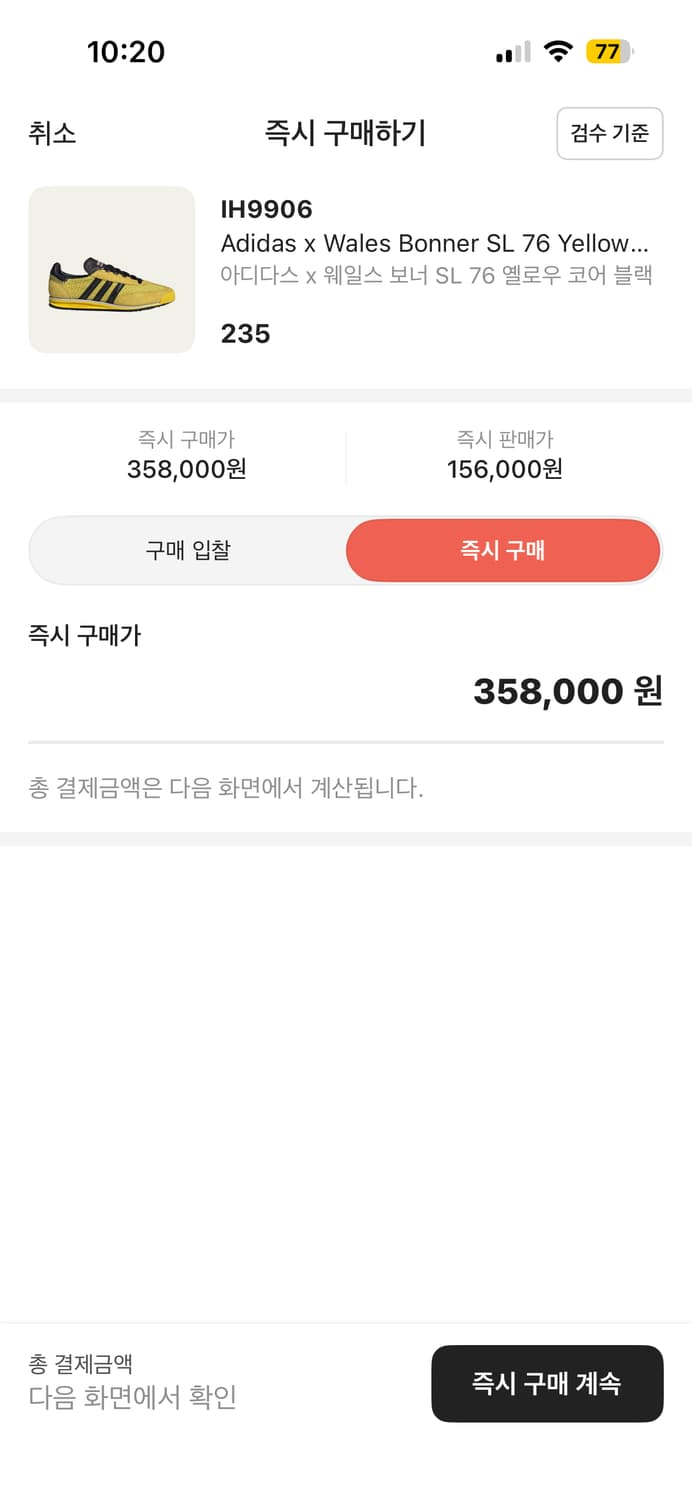This screenshot has width=692, height=1500.
Task: Open the 검수 기준 guidelines
Action: click(x=610, y=133)
